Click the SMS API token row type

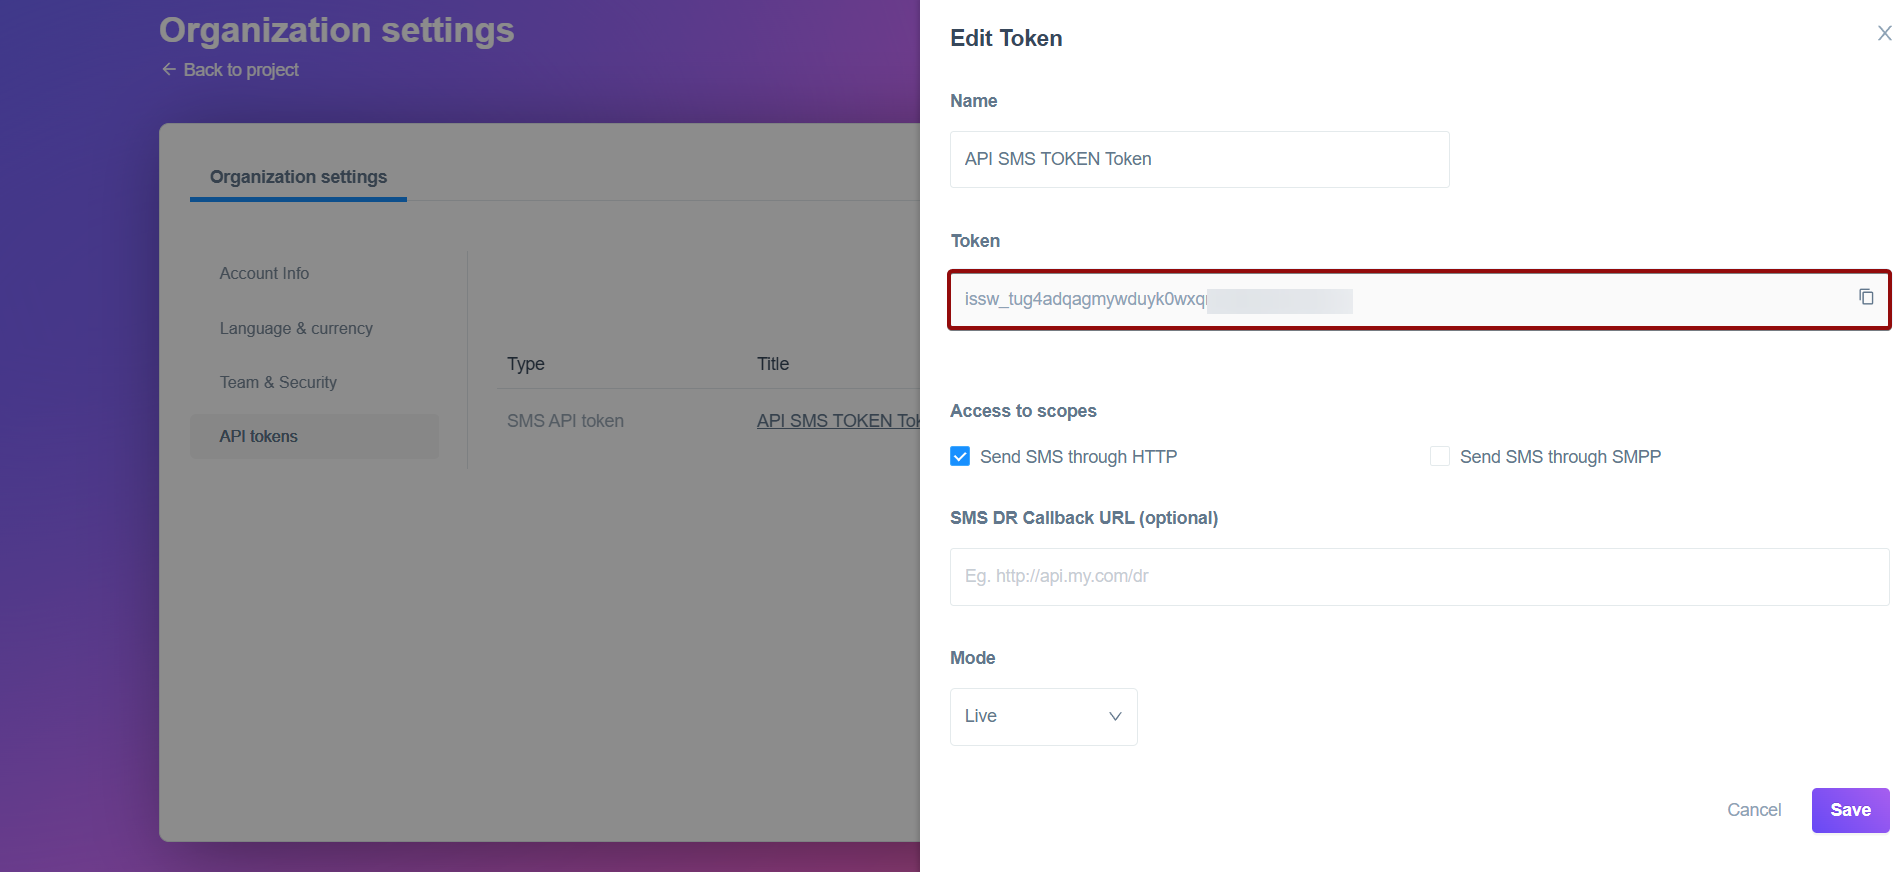click(565, 421)
